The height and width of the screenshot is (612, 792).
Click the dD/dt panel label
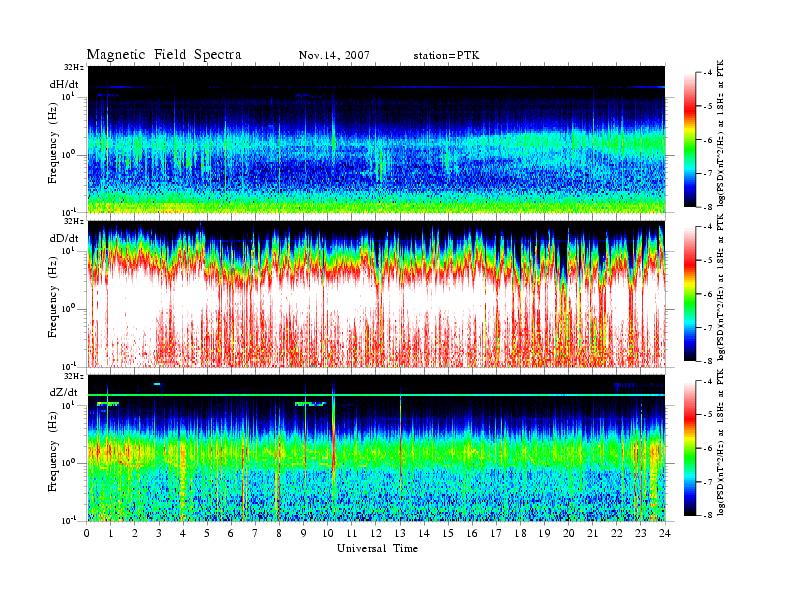pyautogui.click(x=64, y=238)
